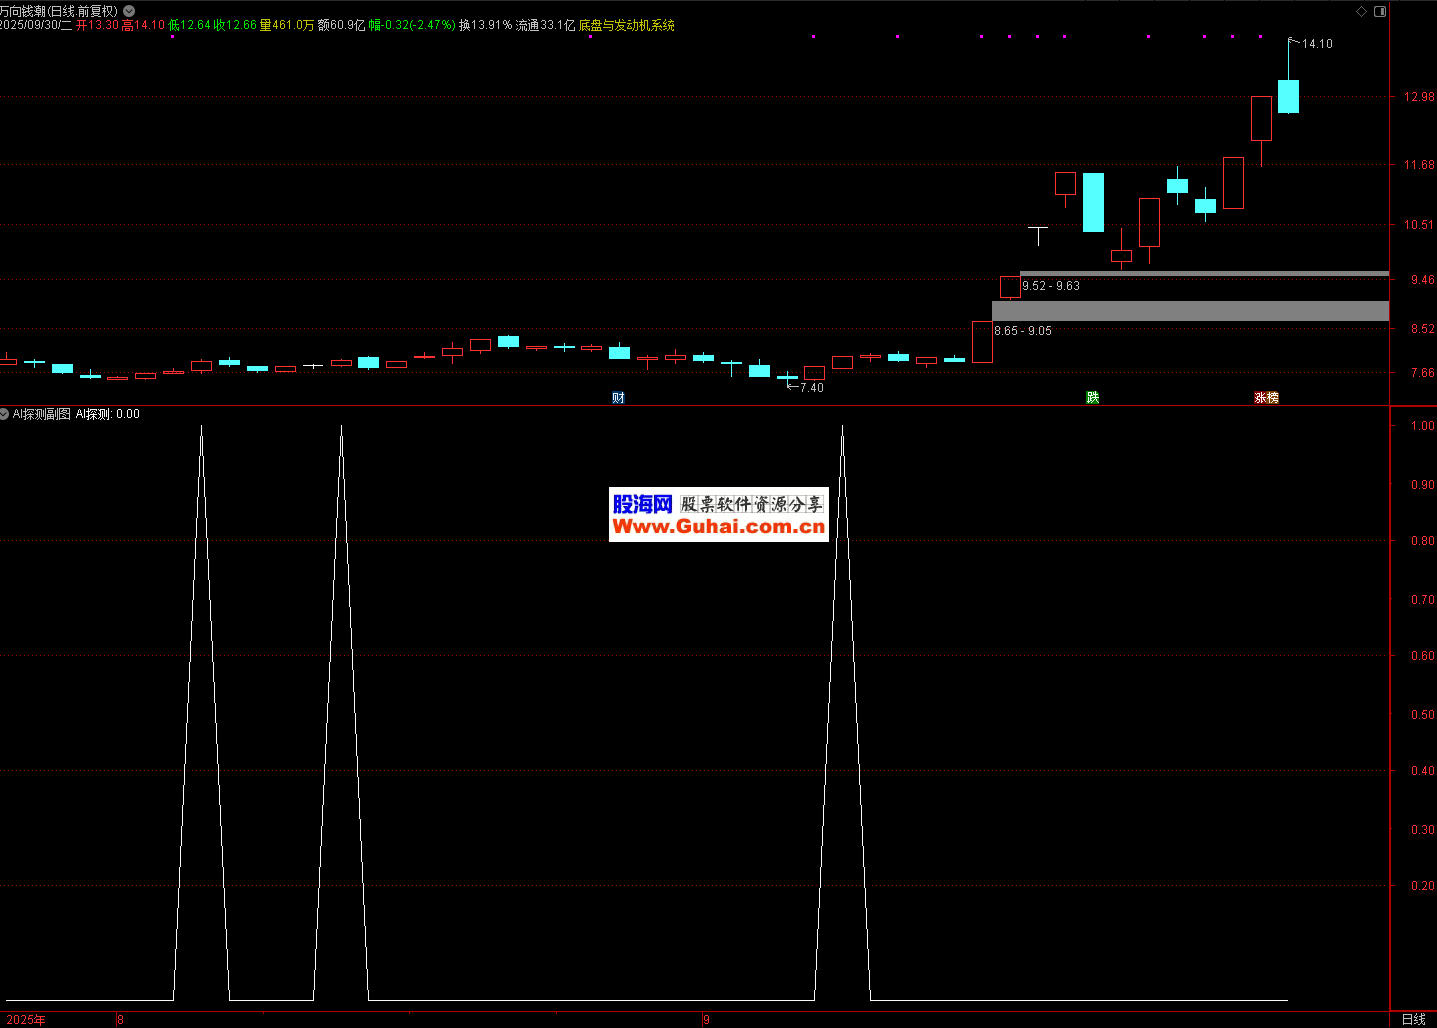Open the dropdown next to 万向钱潮 title
Viewport: 1437px width, 1028px height.
point(129,11)
